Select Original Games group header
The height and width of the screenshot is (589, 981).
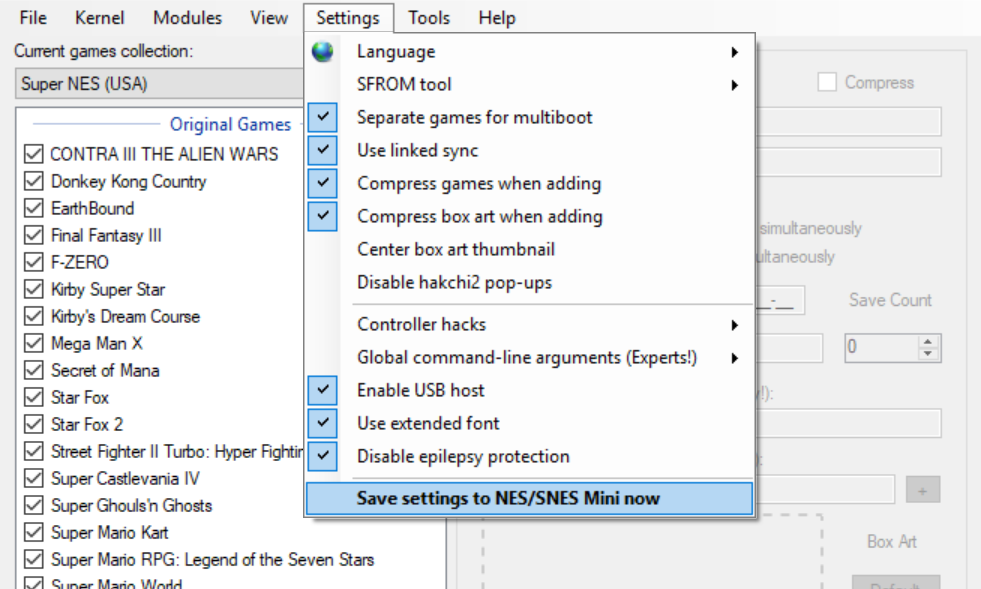point(230,124)
